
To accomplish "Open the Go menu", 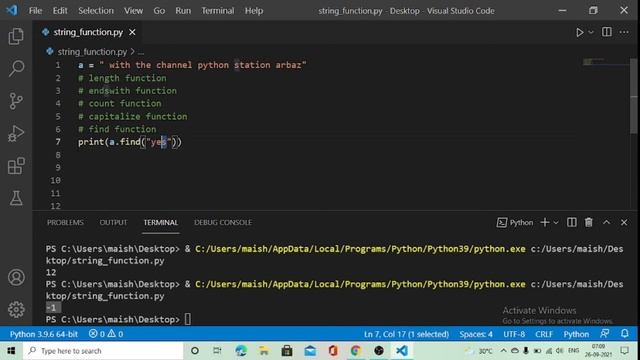I will (x=159, y=11).
